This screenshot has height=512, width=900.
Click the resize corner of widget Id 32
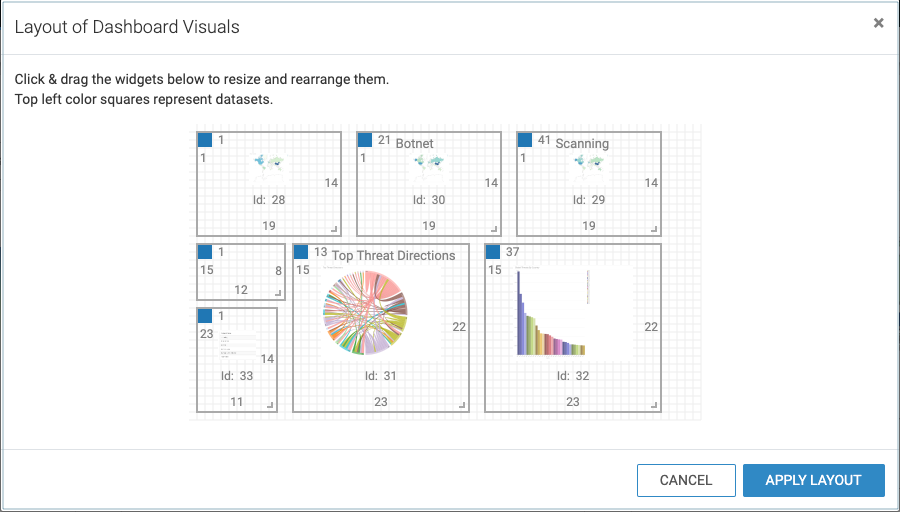pyautogui.click(x=654, y=405)
